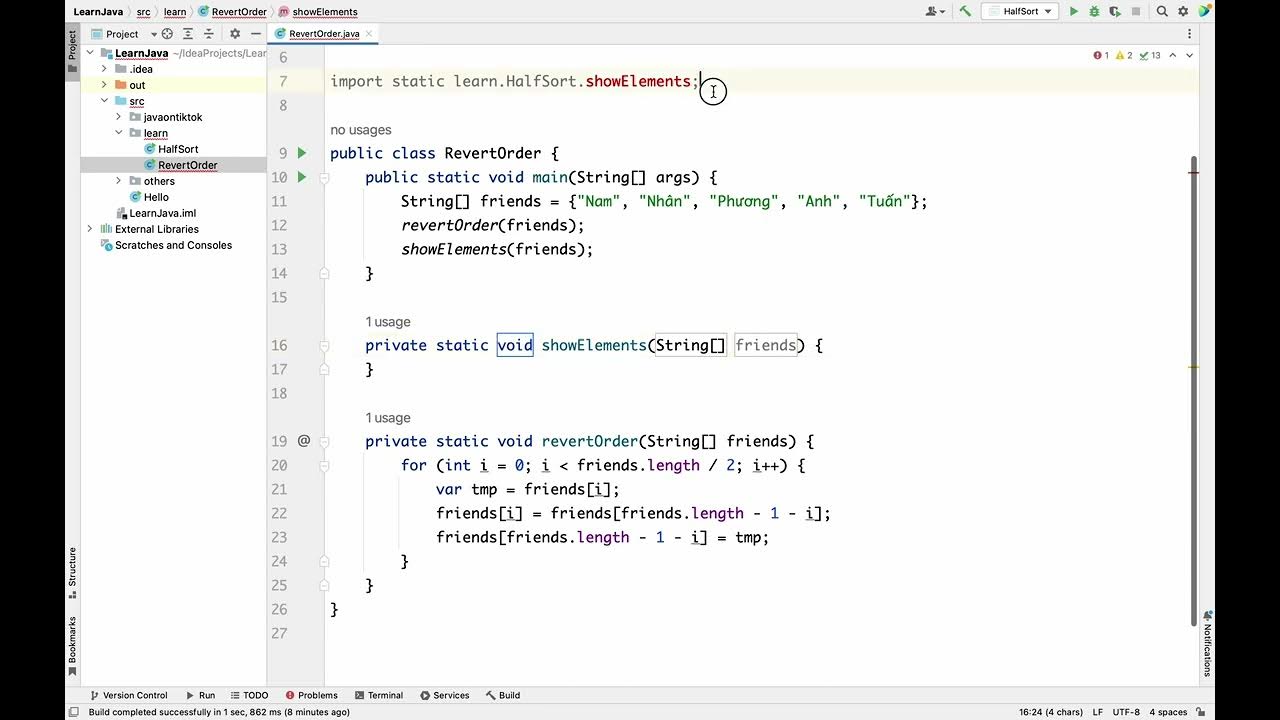The image size is (1280, 720).
Task: Collapse the src folder
Action: point(104,101)
